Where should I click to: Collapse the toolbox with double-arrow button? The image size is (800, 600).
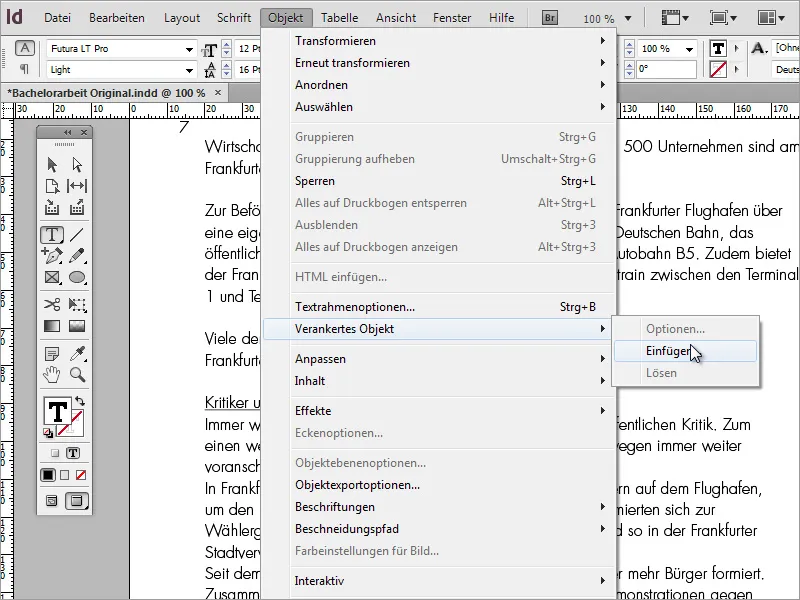(x=67, y=132)
